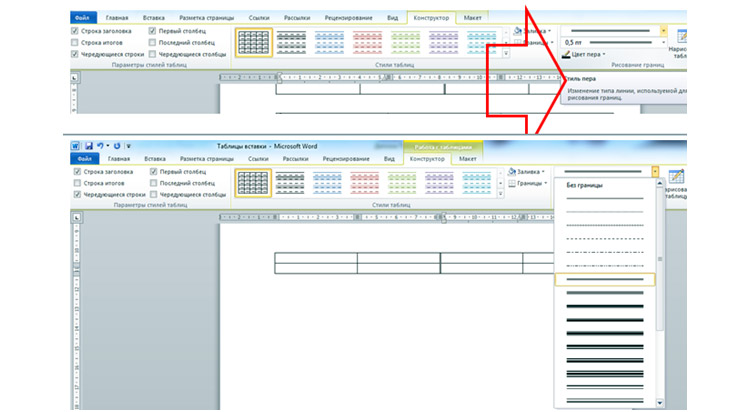Viewport: 750px width, 412px height.
Task: Select red table style in upper window gallery
Action: (x=367, y=42)
